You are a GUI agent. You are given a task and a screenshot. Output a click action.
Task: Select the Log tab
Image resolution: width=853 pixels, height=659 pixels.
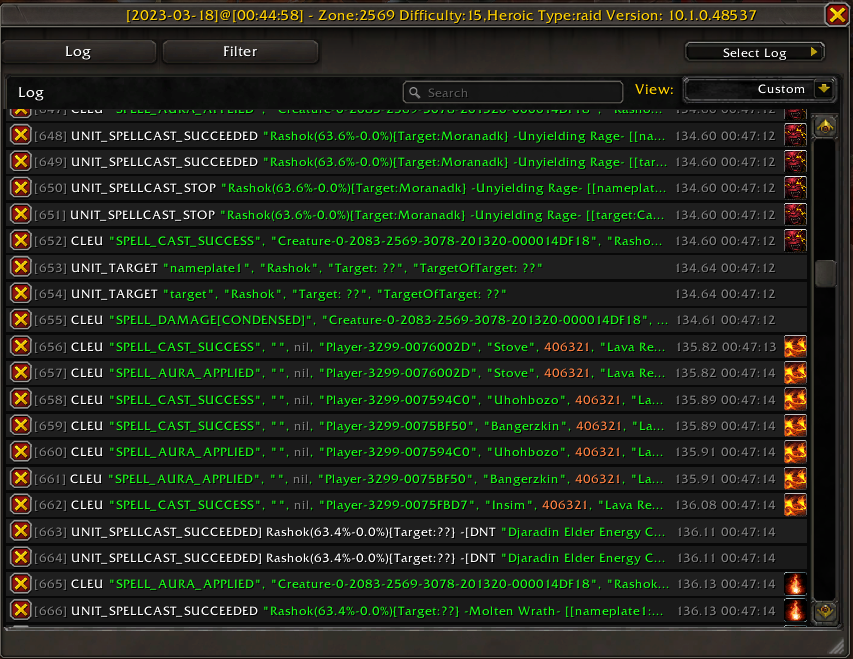coord(79,51)
